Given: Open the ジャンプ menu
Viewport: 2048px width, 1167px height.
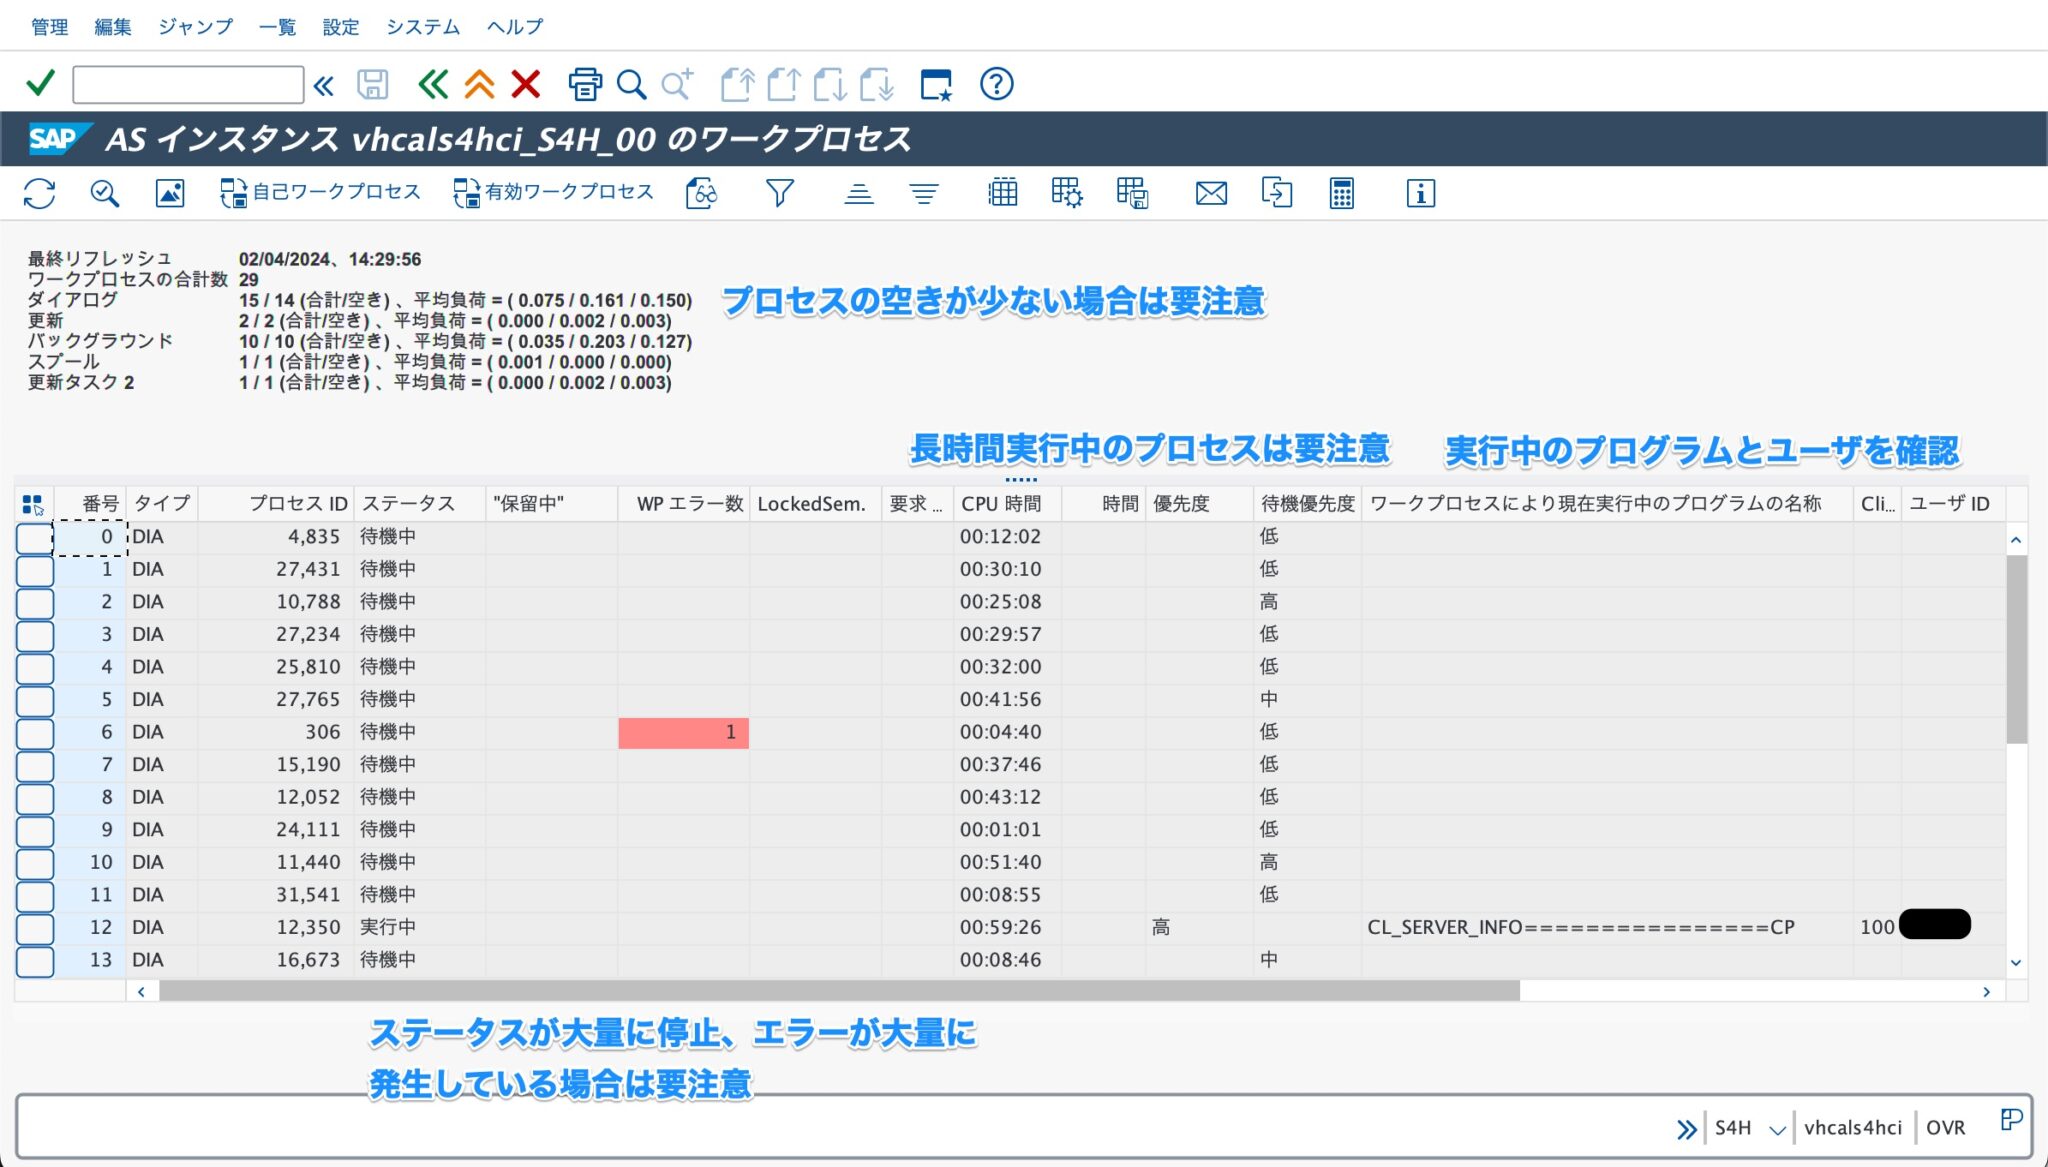Looking at the screenshot, I should 194,27.
